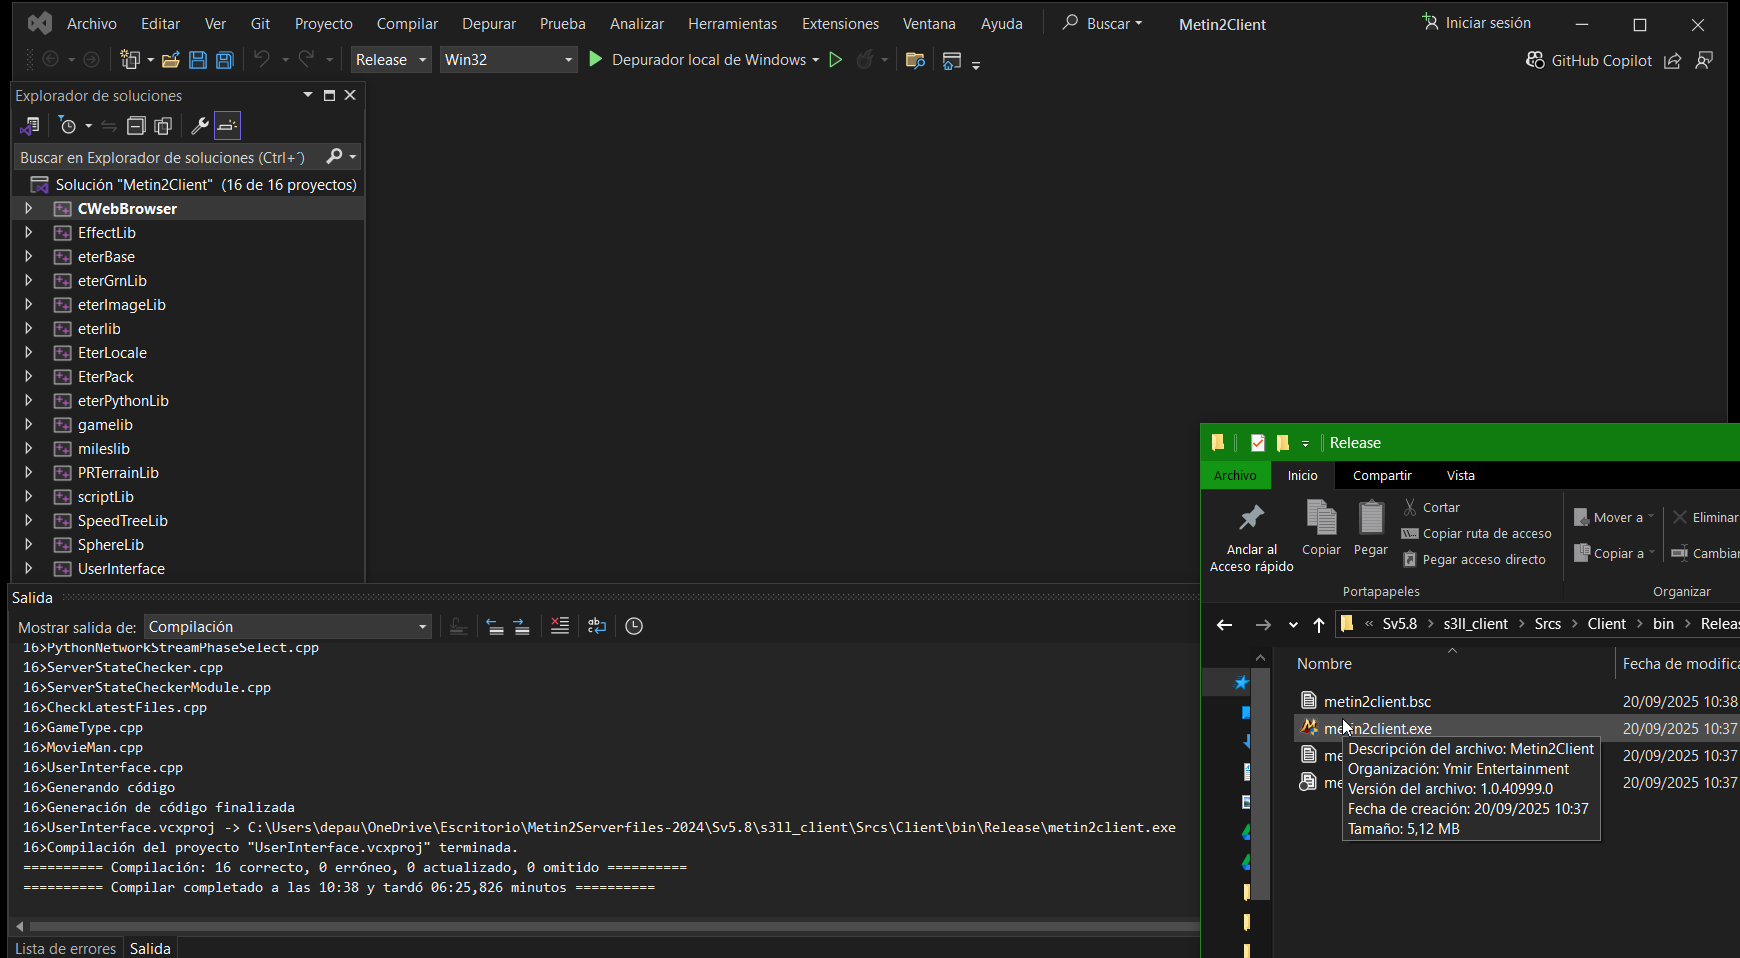Click the Pegar paste icon in Explorer ribbon
The width and height of the screenshot is (1740, 958).
[x=1370, y=528]
